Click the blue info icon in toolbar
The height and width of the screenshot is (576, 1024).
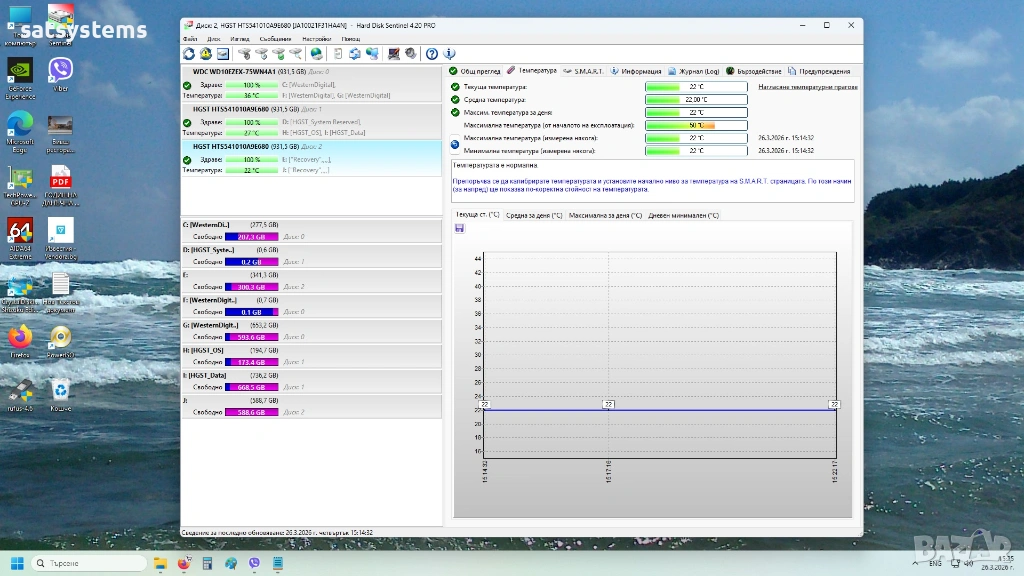(x=449, y=54)
